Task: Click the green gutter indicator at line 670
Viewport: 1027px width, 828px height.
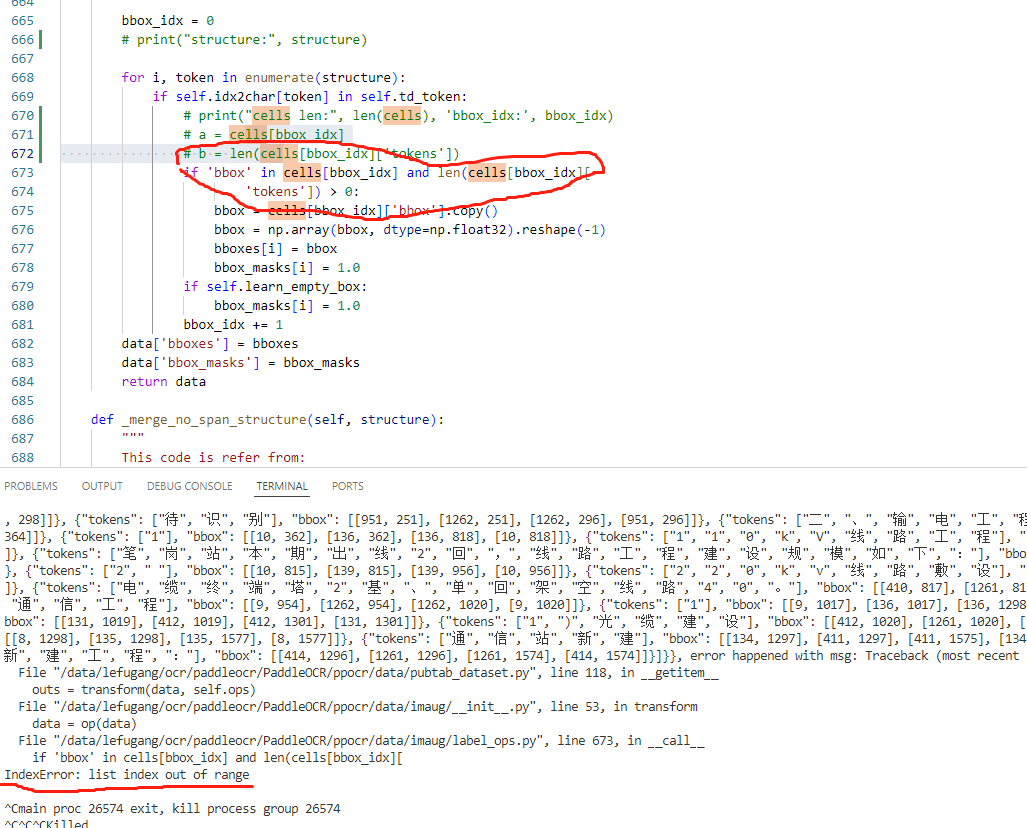Action: point(38,115)
